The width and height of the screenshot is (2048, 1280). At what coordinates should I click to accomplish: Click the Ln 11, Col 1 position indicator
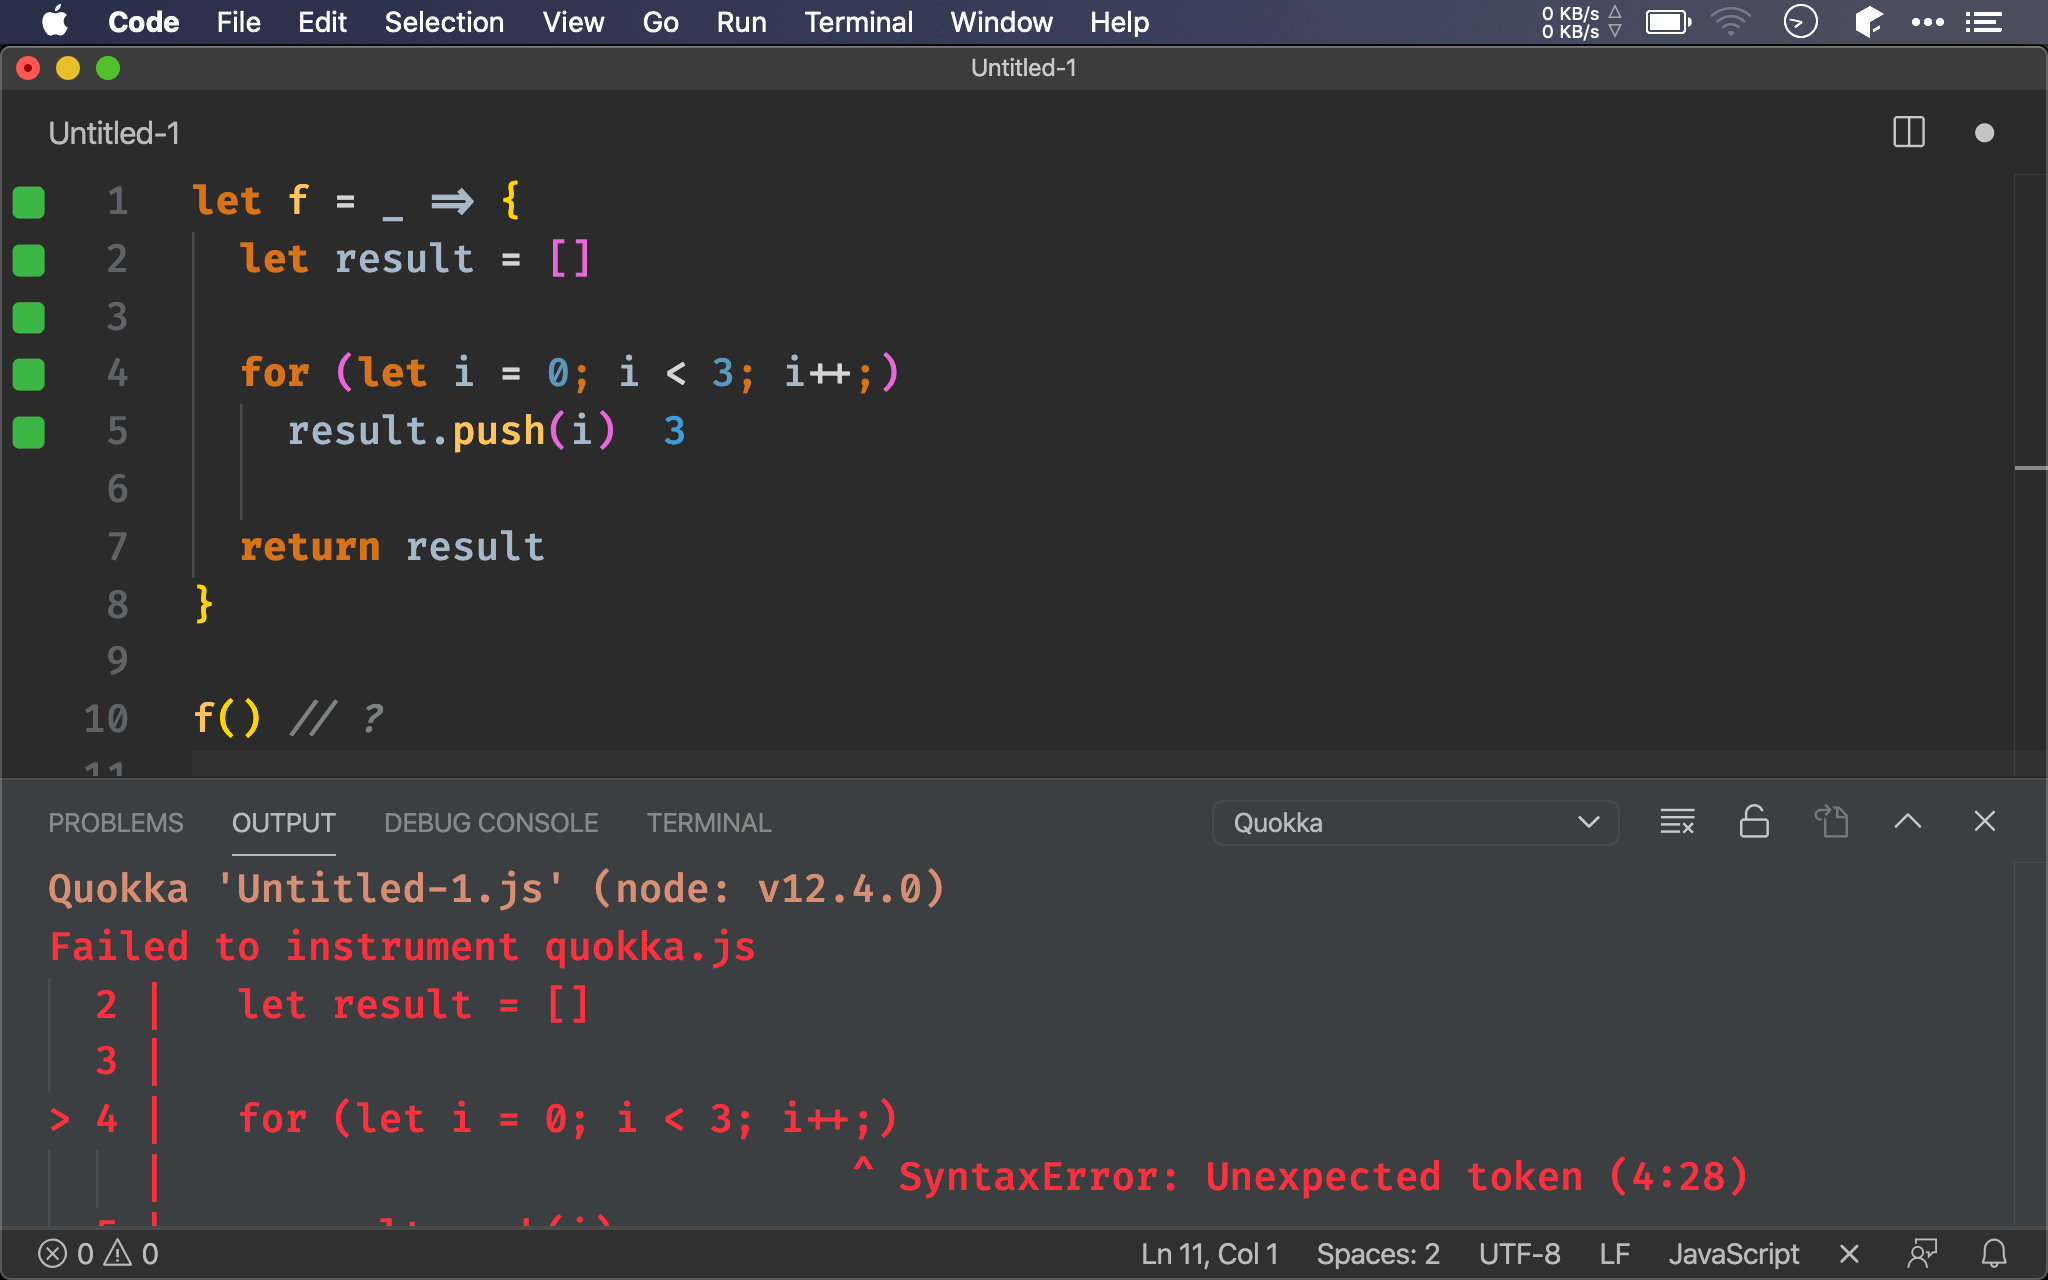point(1209,1253)
